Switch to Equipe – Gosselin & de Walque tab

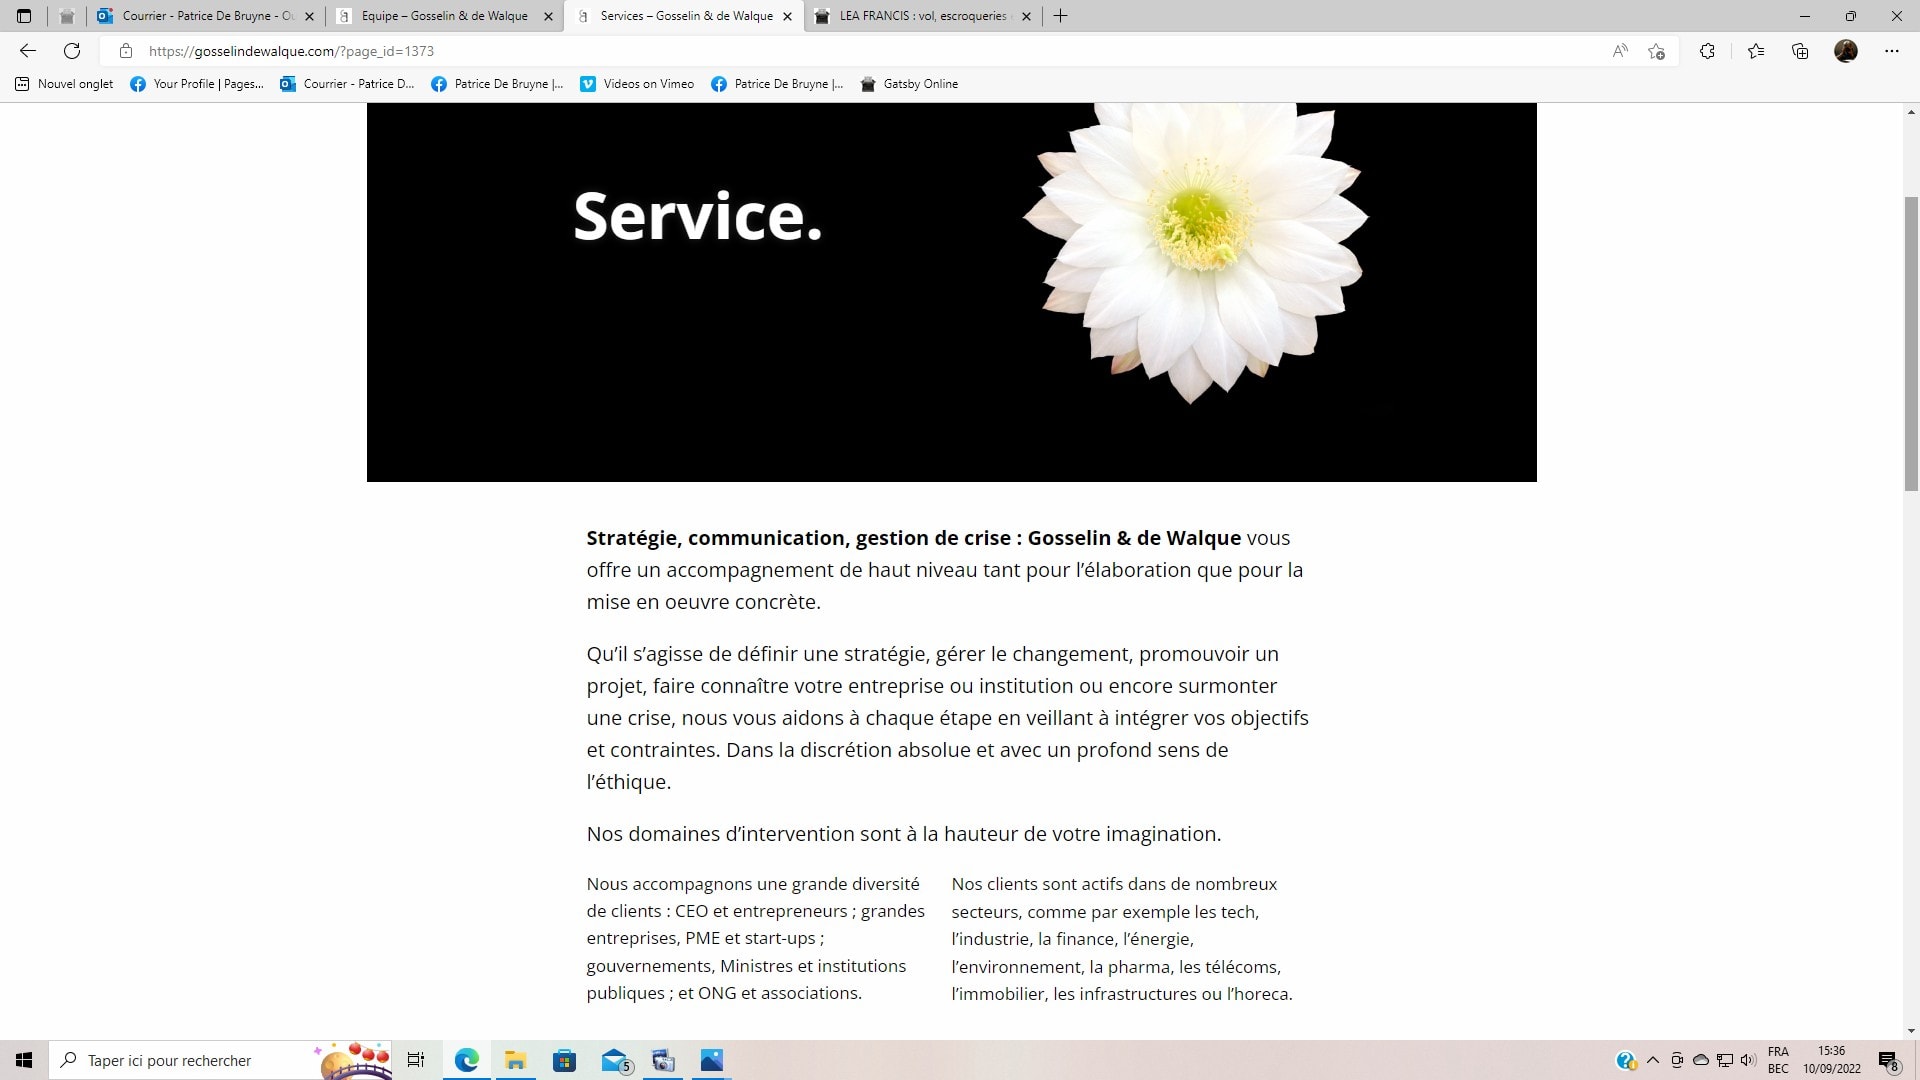click(x=444, y=16)
